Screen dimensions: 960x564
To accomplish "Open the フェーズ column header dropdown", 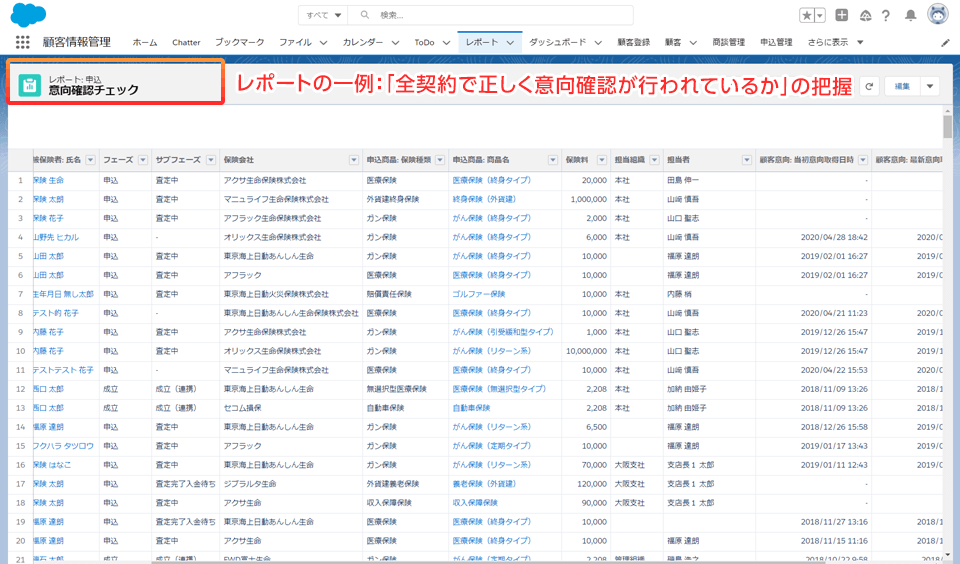I will pyautogui.click(x=140, y=160).
